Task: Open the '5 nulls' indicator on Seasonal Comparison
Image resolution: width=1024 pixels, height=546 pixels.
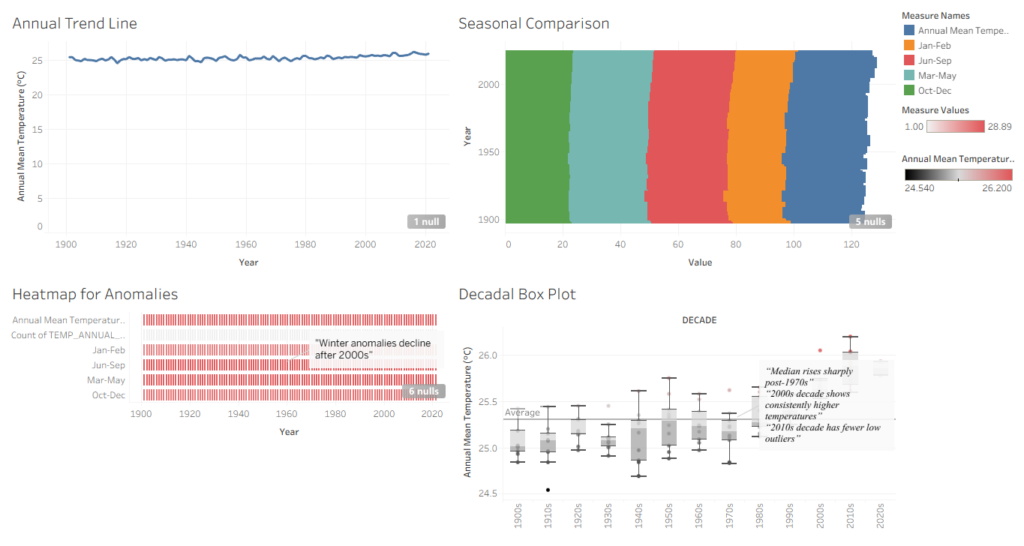Action: [x=871, y=221]
